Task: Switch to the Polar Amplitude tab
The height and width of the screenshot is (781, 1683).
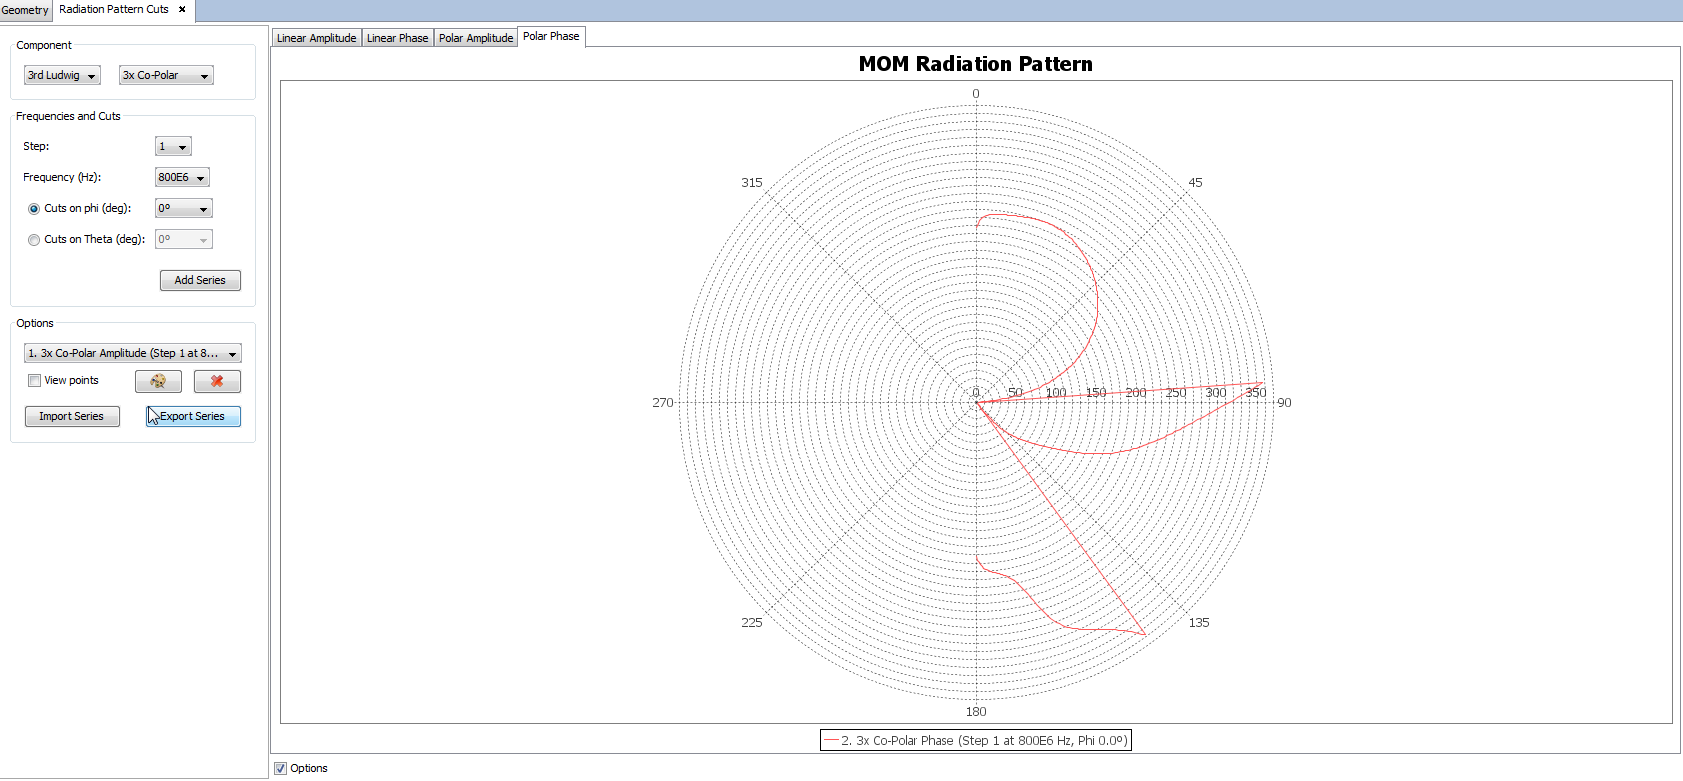Action: pos(476,38)
